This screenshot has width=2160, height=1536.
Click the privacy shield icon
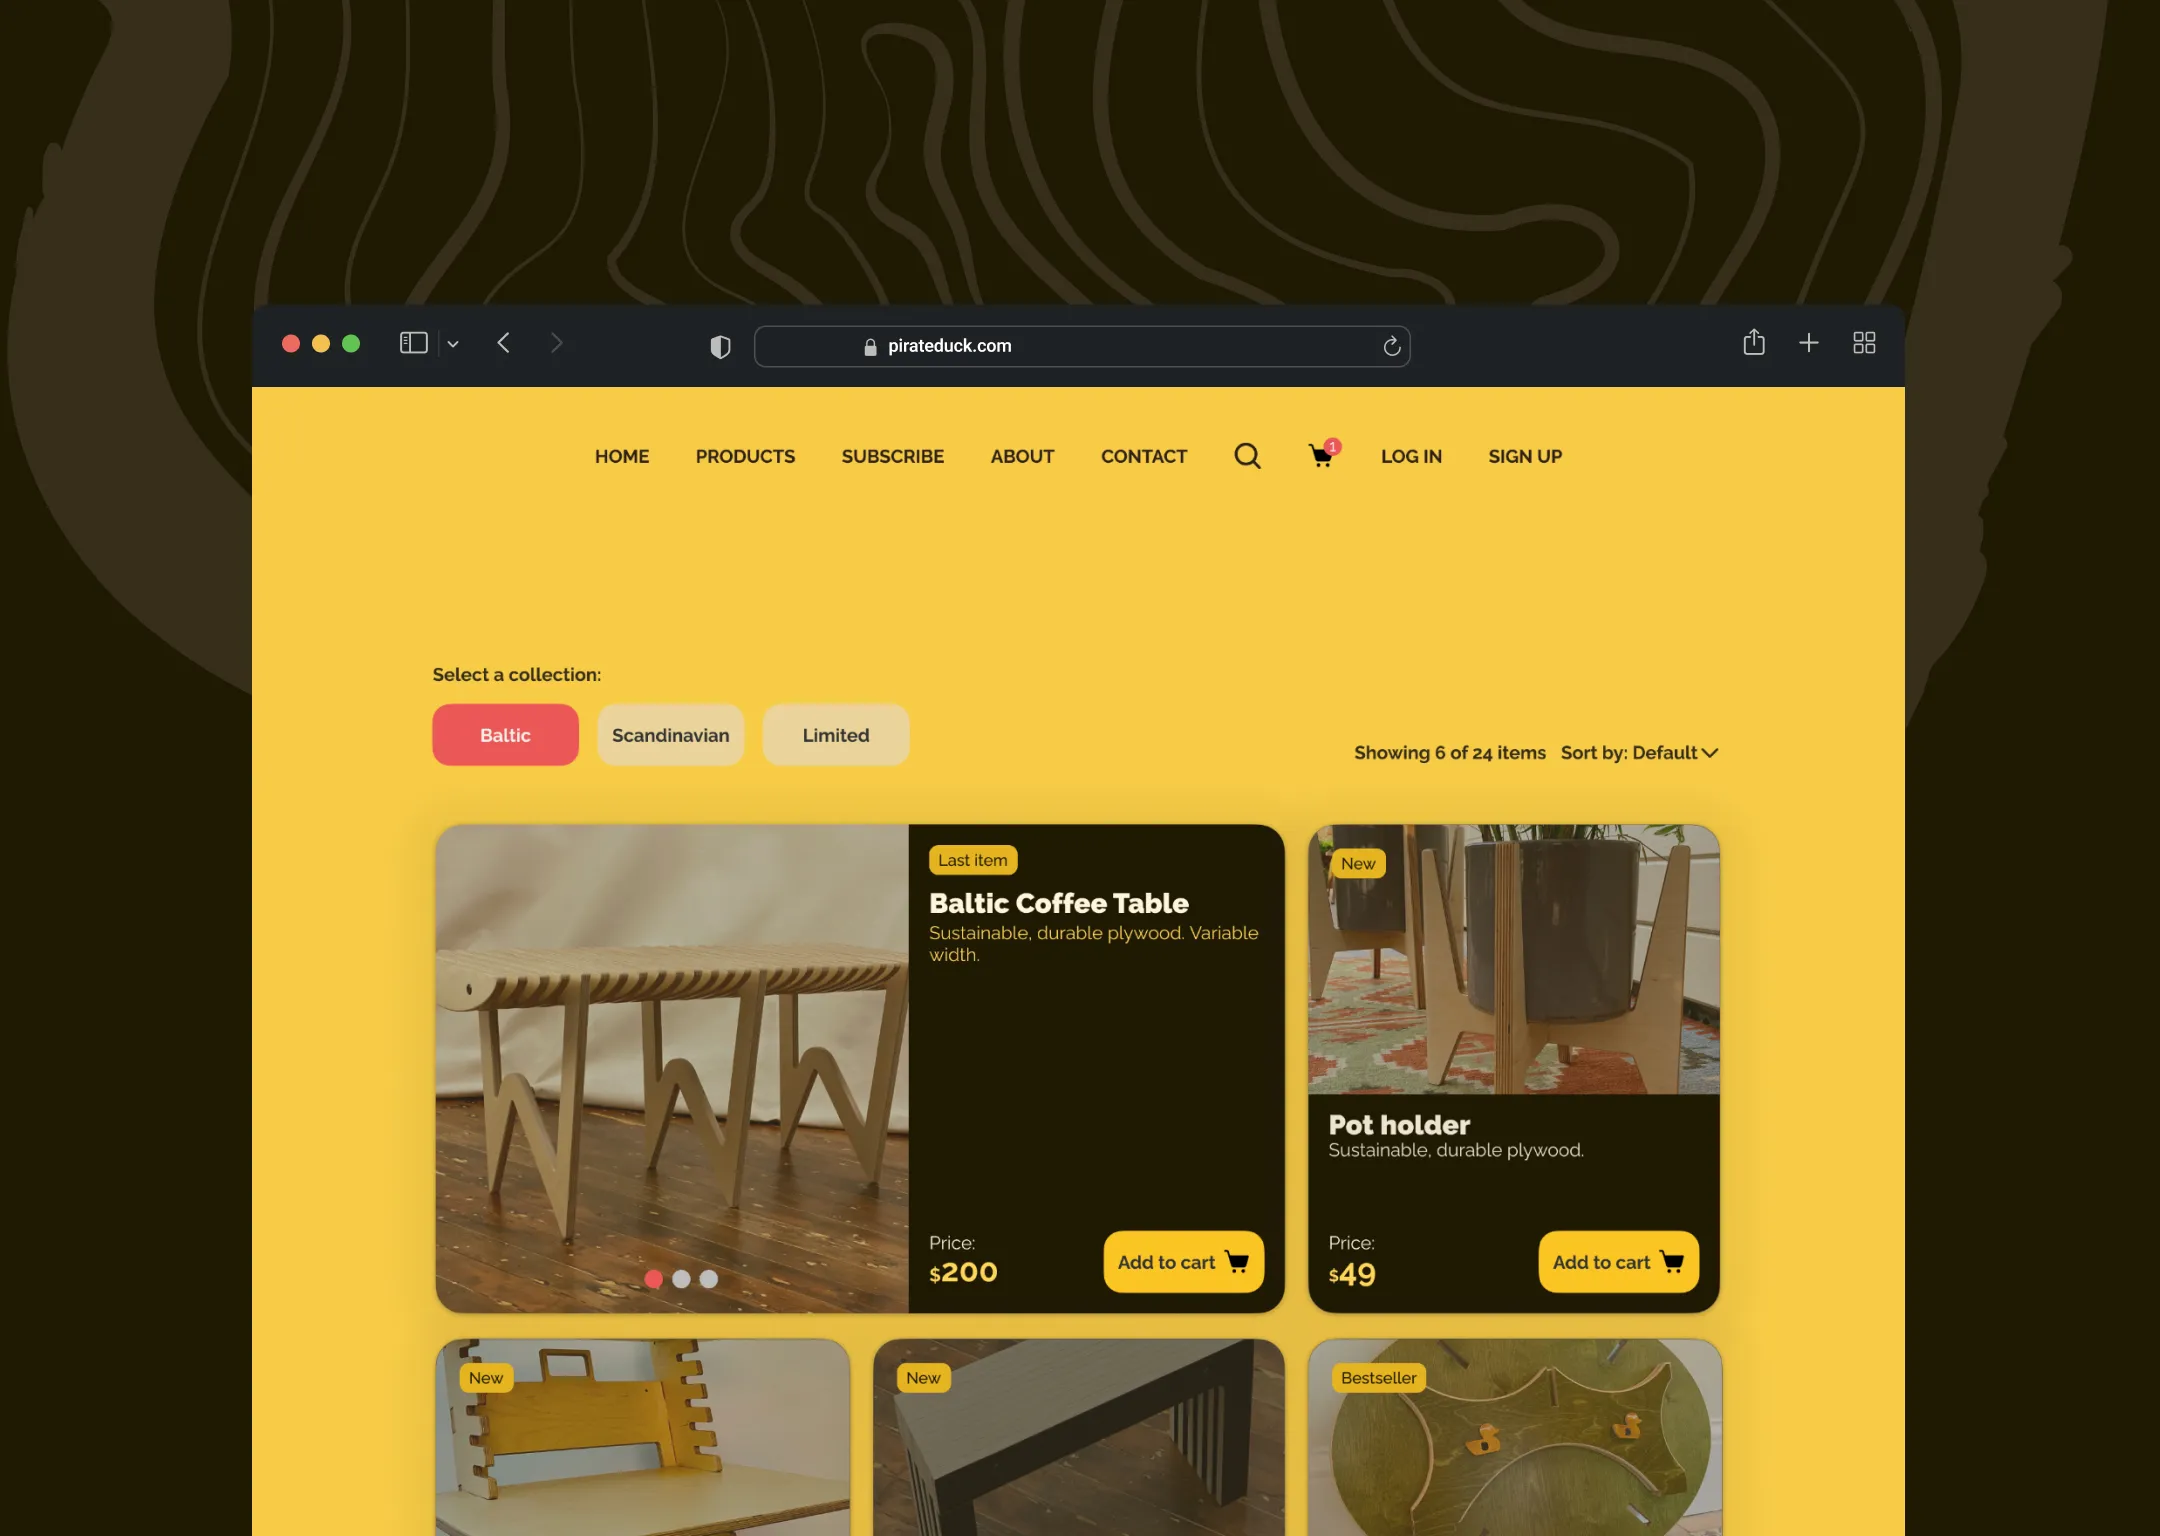click(720, 346)
